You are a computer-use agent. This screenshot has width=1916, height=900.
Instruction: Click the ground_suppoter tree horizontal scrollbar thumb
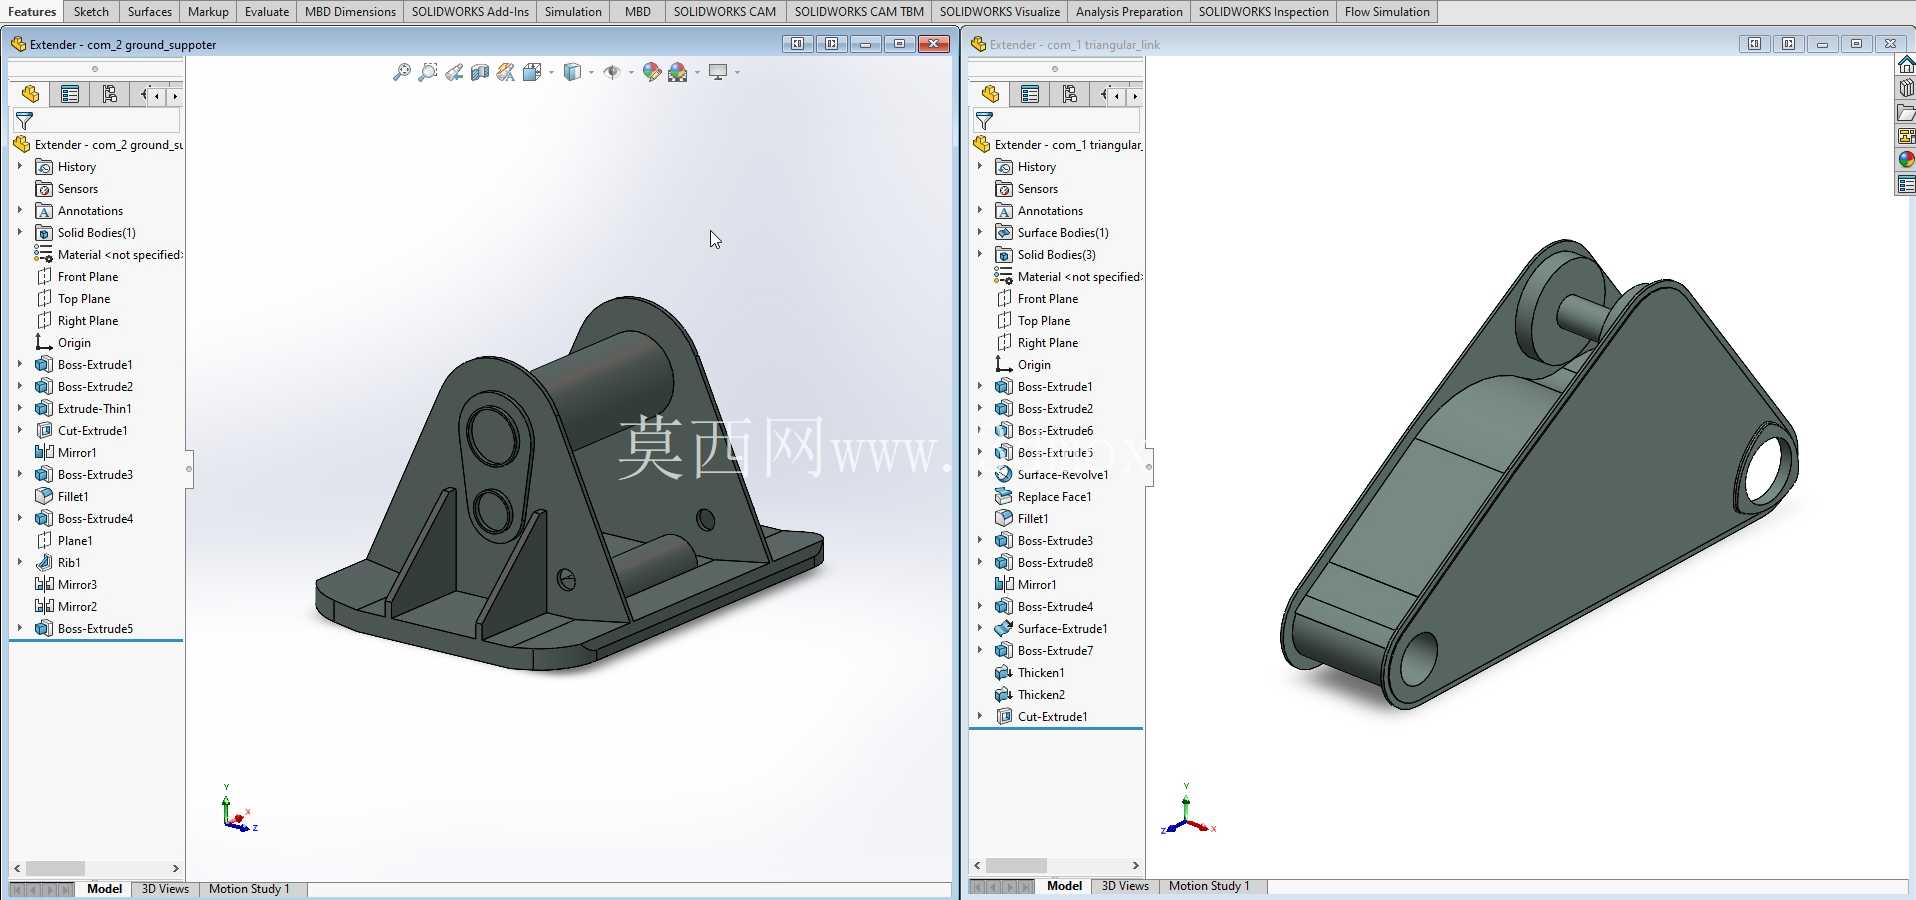coord(55,868)
